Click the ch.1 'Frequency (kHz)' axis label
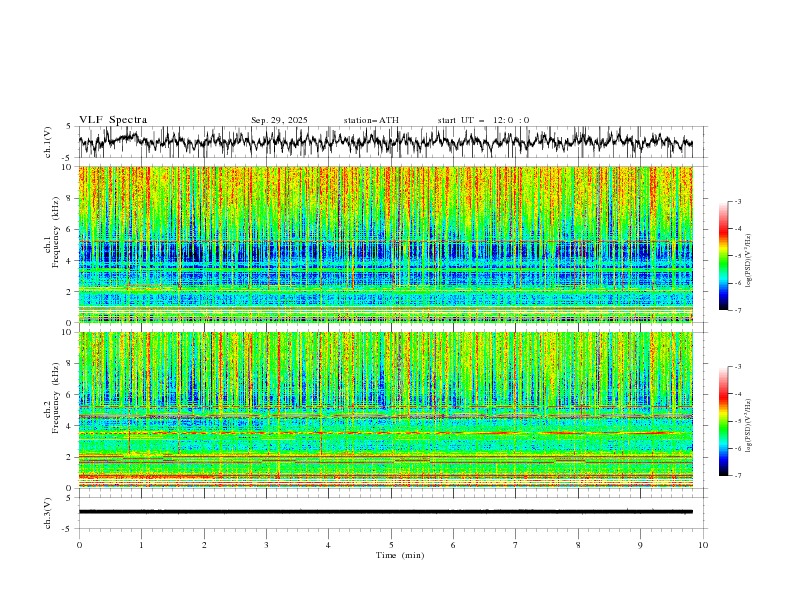 pos(56,233)
